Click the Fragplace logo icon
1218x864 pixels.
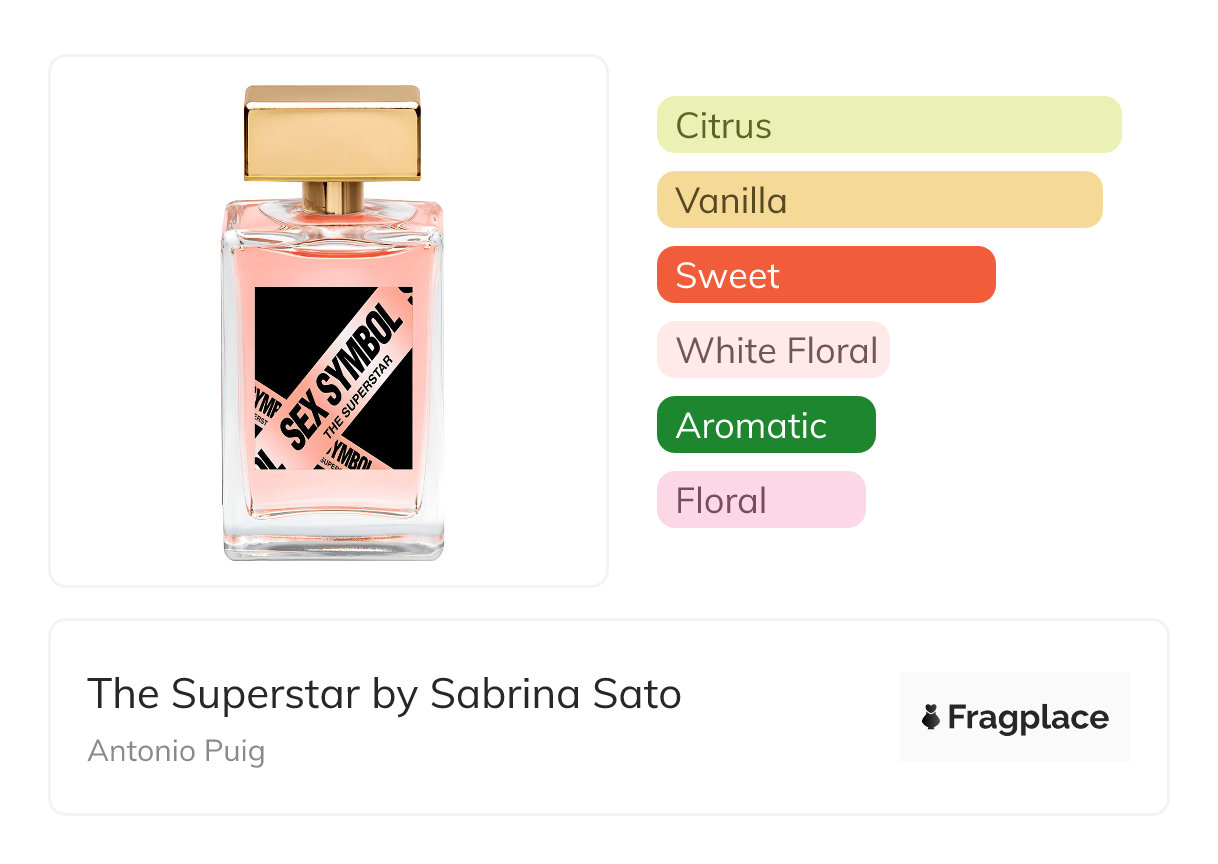click(930, 717)
